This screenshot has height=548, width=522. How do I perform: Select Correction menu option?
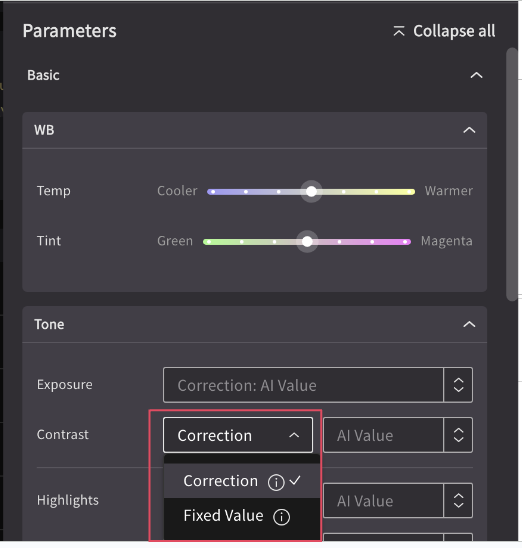(x=242, y=481)
